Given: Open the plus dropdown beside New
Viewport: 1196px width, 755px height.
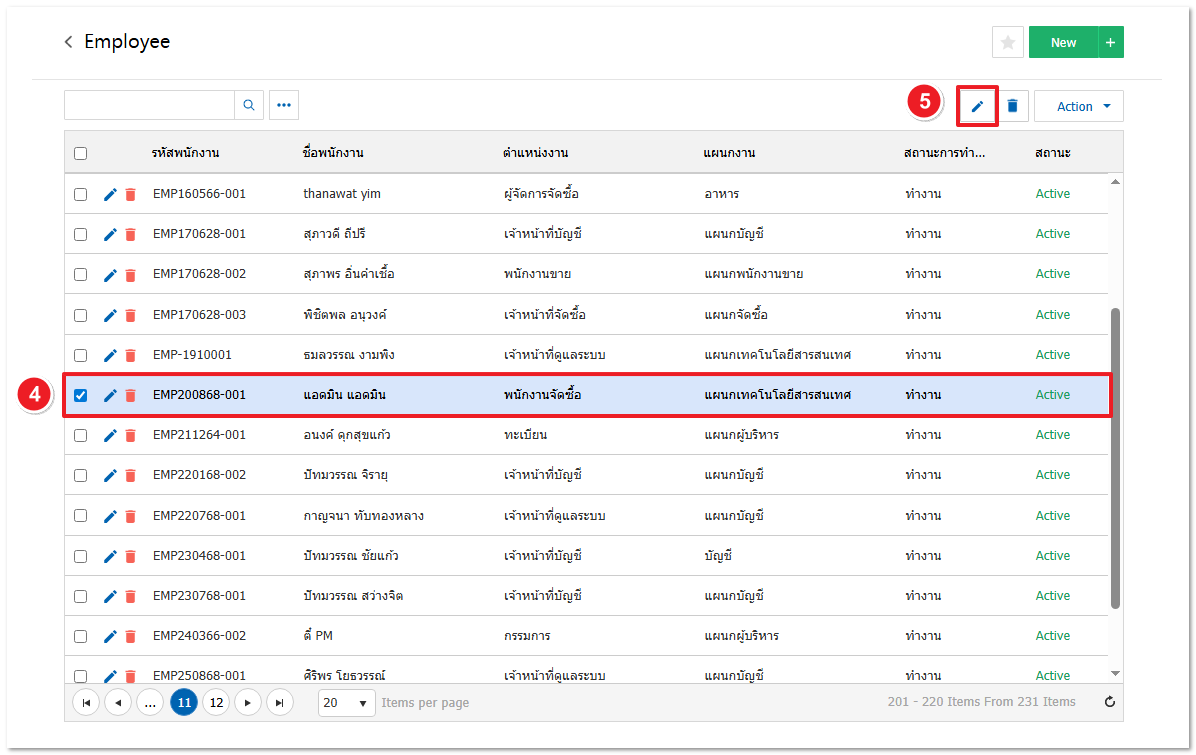Looking at the screenshot, I should (x=1111, y=42).
